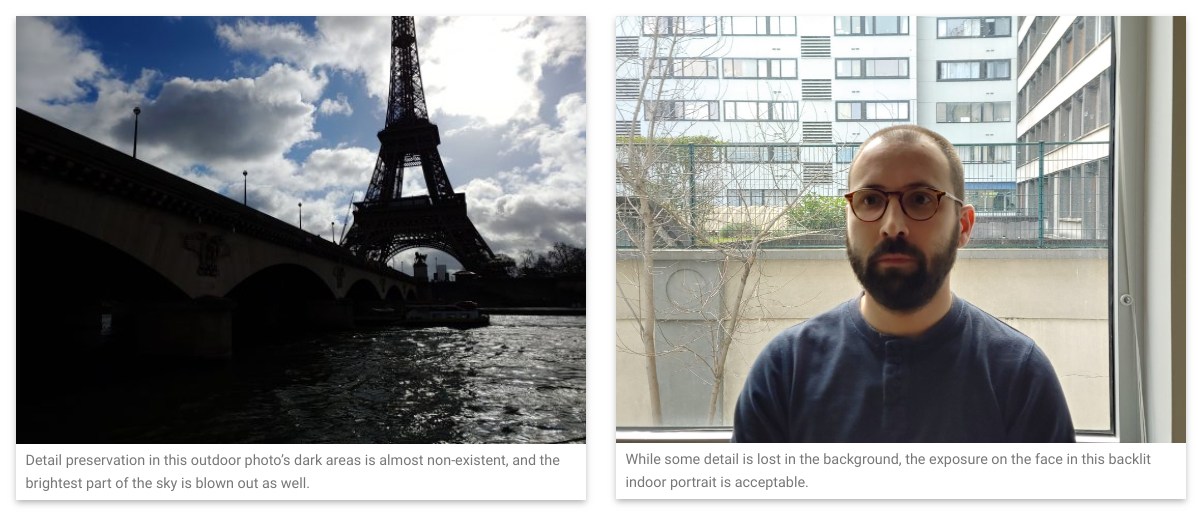
Task: Click the boat on the river
Action: pos(445,315)
